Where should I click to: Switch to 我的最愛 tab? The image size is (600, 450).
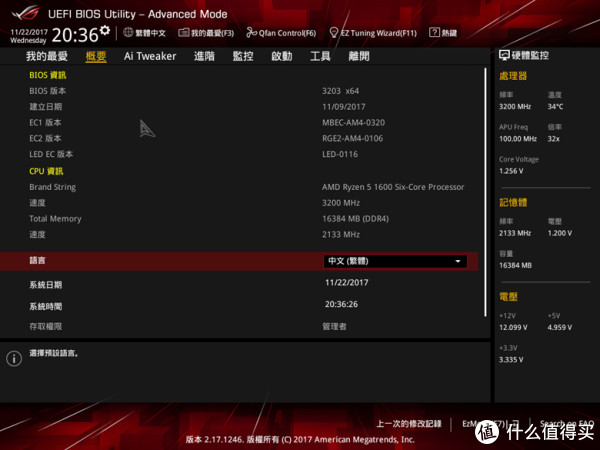[x=47, y=56]
